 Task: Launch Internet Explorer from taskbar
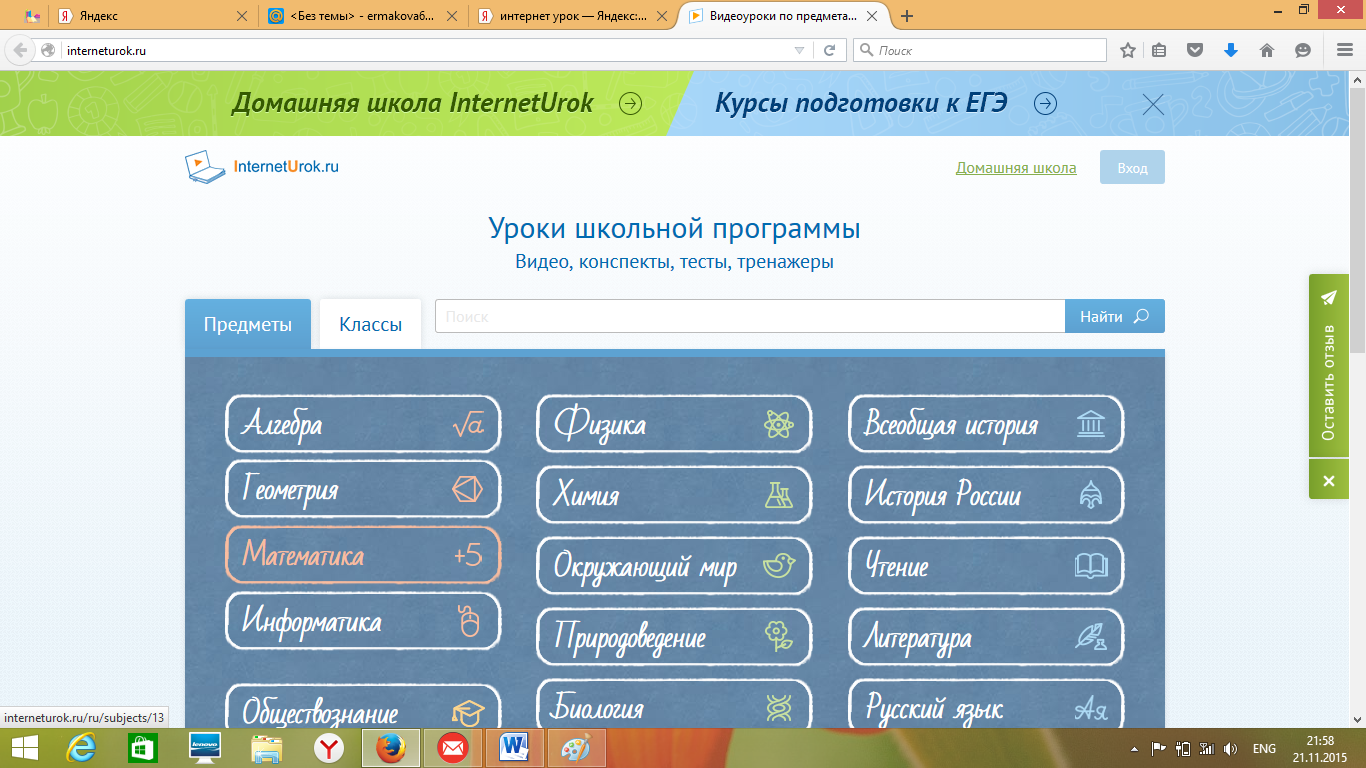coord(80,747)
